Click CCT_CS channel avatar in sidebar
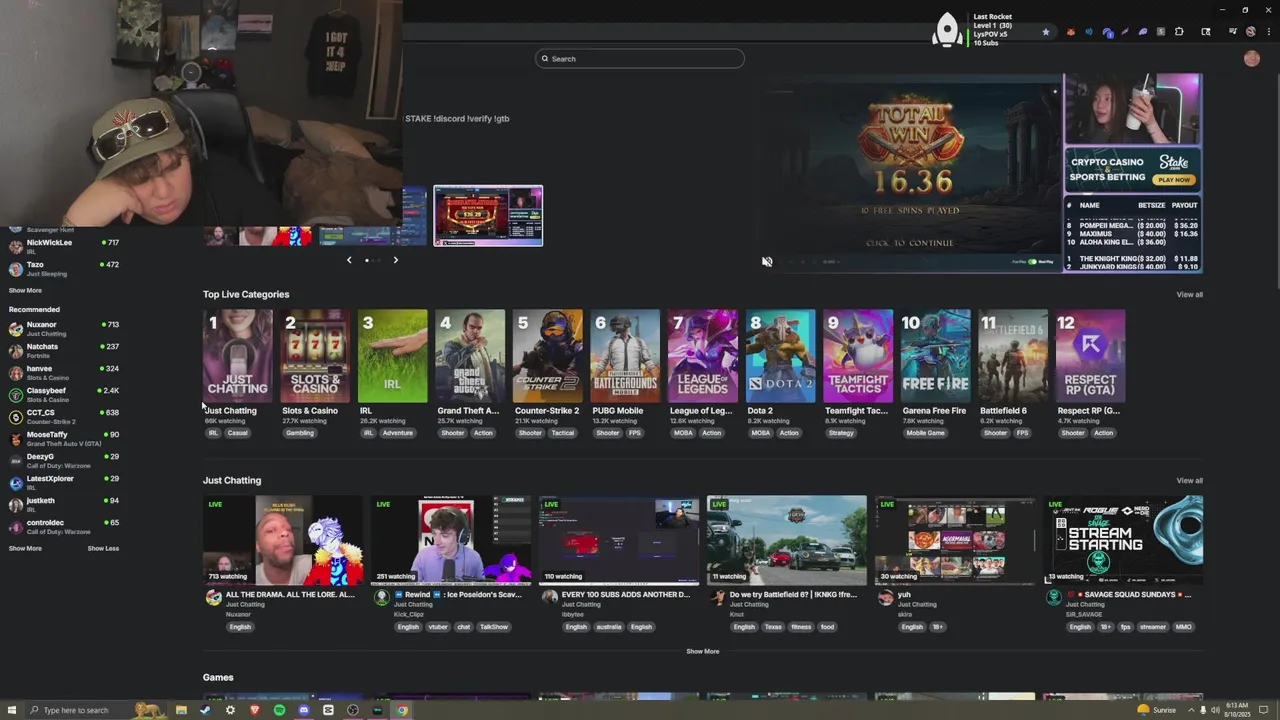Screen dimensions: 1280x720 tap(16, 416)
